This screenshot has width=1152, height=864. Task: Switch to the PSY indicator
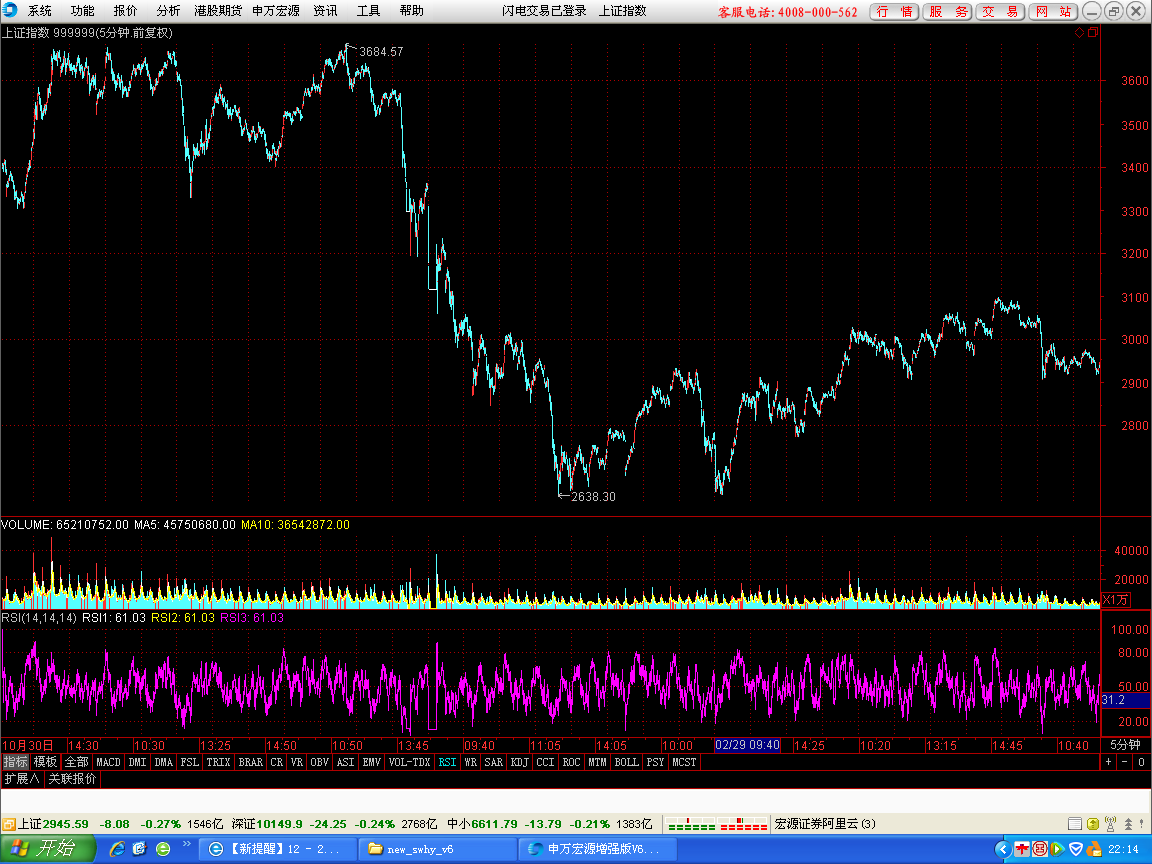[655, 762]
